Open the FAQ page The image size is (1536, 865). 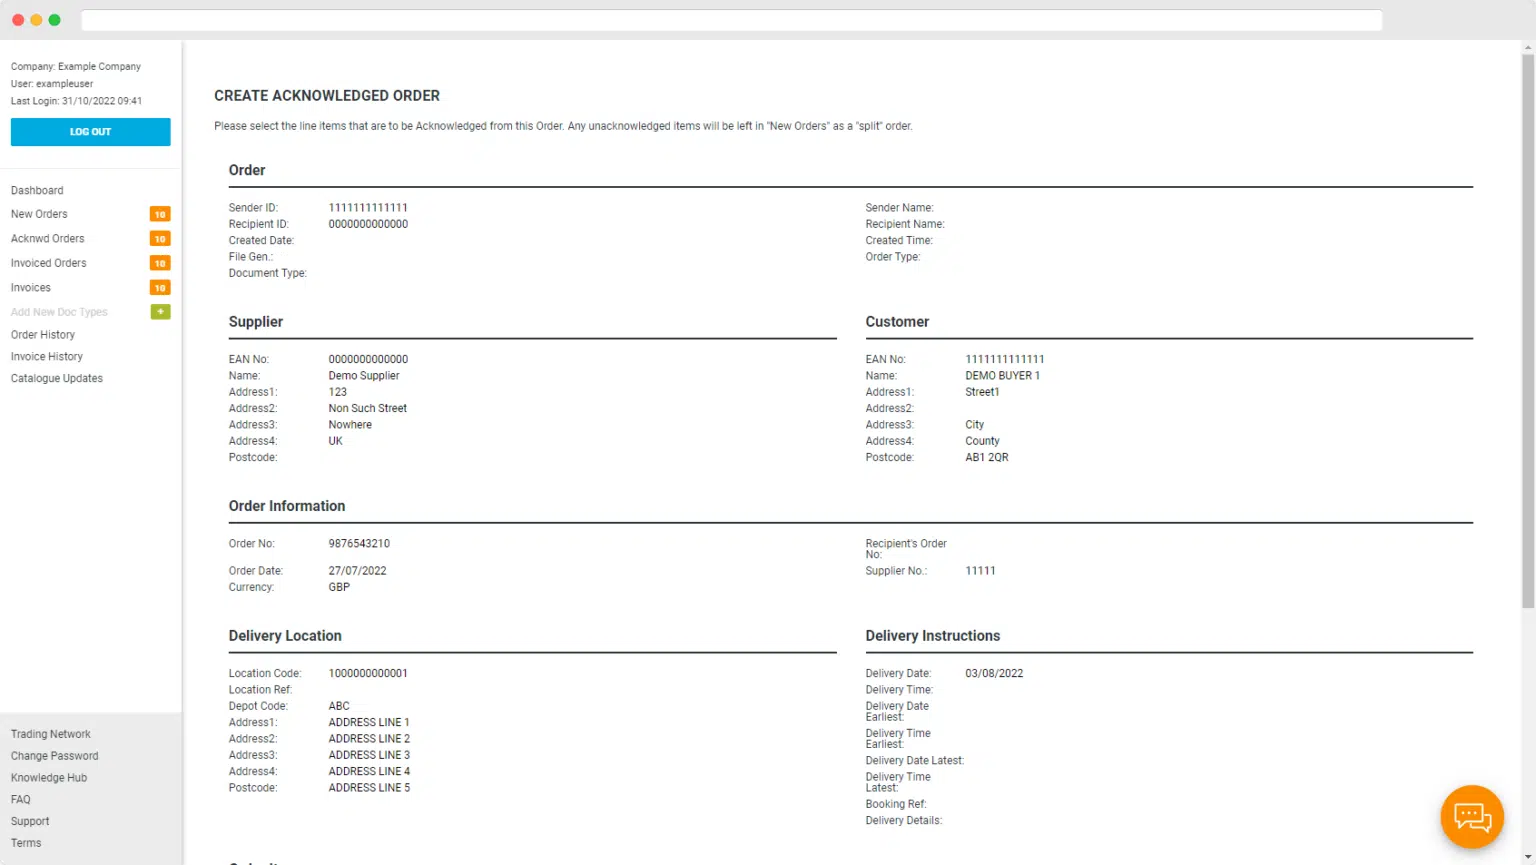21,800
